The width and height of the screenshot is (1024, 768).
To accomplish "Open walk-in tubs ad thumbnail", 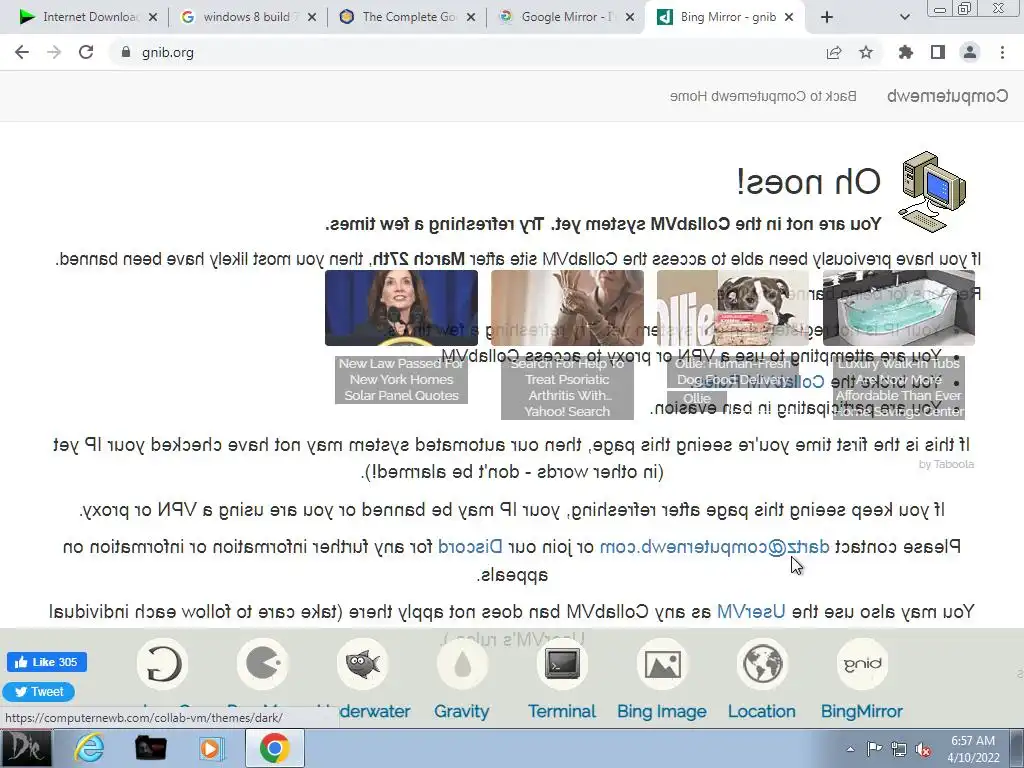I will (899, 308).
